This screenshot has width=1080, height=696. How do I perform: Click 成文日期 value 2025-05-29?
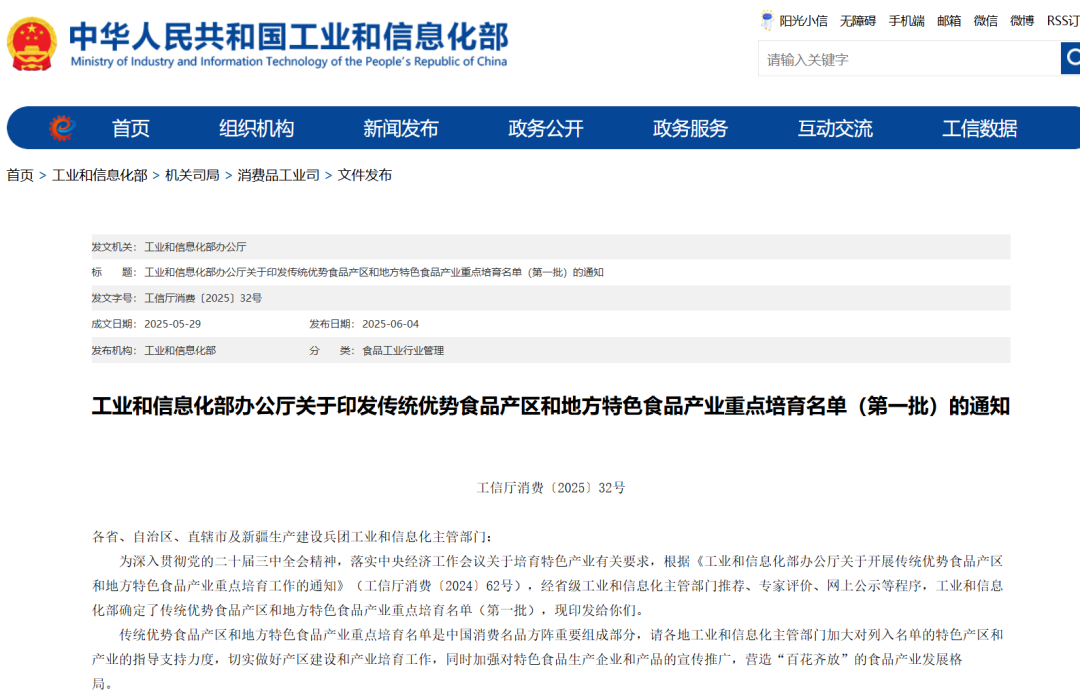click(172, 324)
